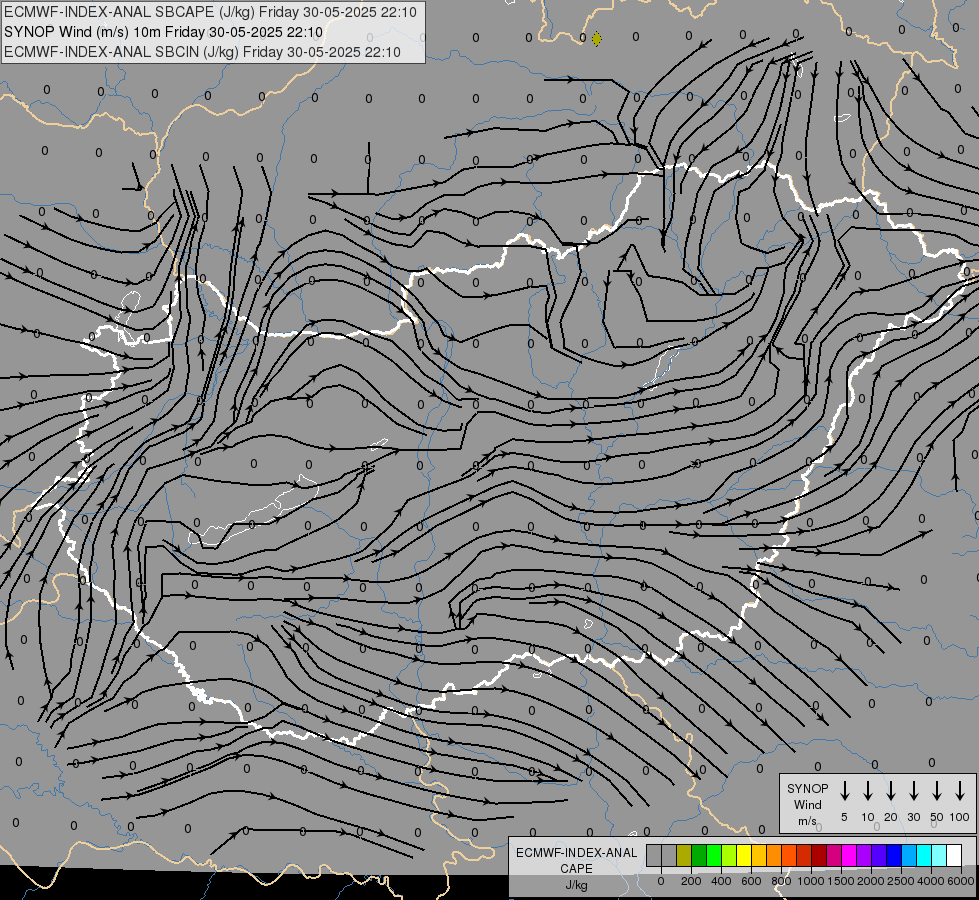Choose the red swatch left of 1000

804,855
